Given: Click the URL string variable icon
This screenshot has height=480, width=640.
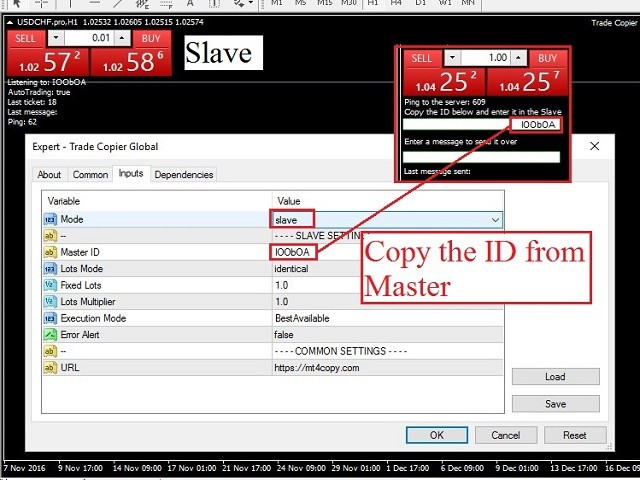Looking at the screenshot, I should point(50,368).
